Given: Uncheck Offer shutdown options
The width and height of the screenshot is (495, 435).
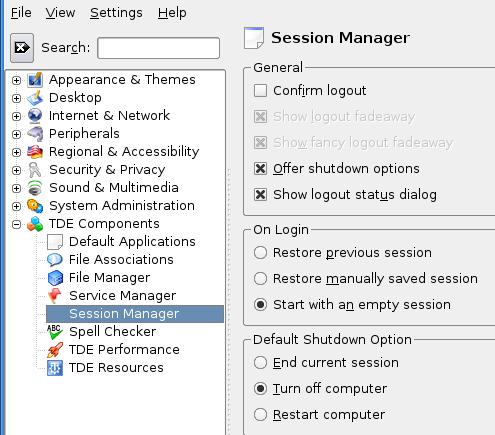Looking at the screenshot, I should [260, 168].
